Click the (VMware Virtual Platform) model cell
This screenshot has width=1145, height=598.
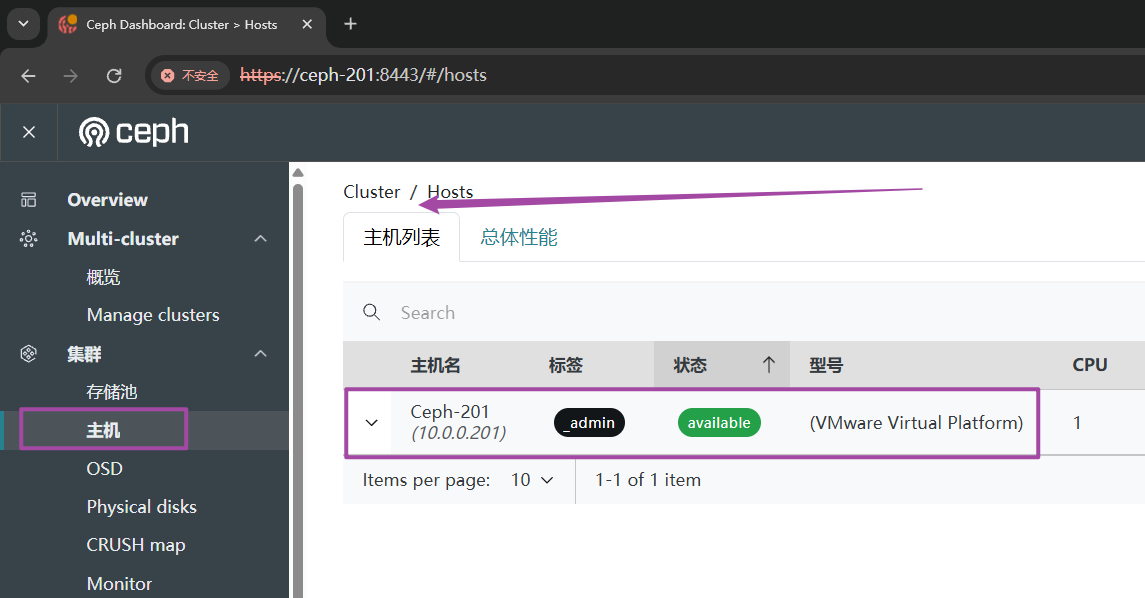916,423
